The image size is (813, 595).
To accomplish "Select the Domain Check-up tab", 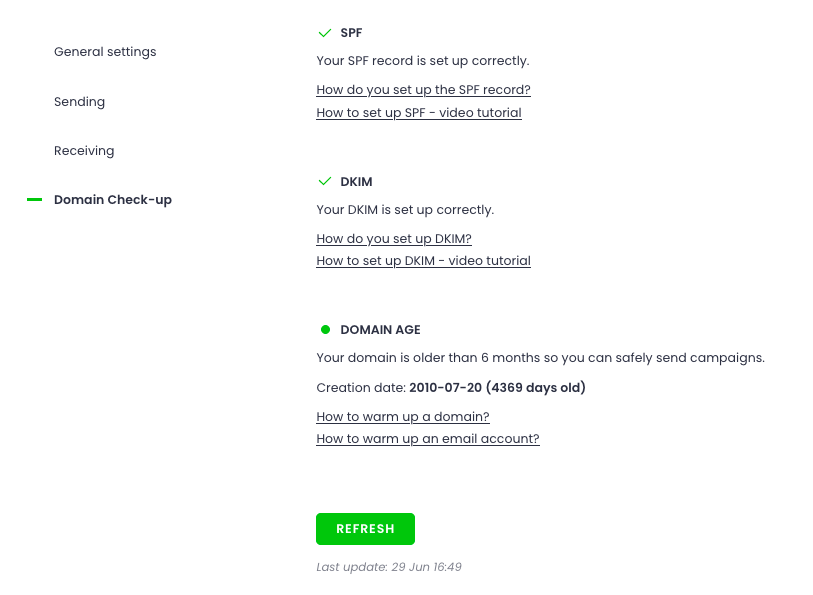I will [112, 199].
